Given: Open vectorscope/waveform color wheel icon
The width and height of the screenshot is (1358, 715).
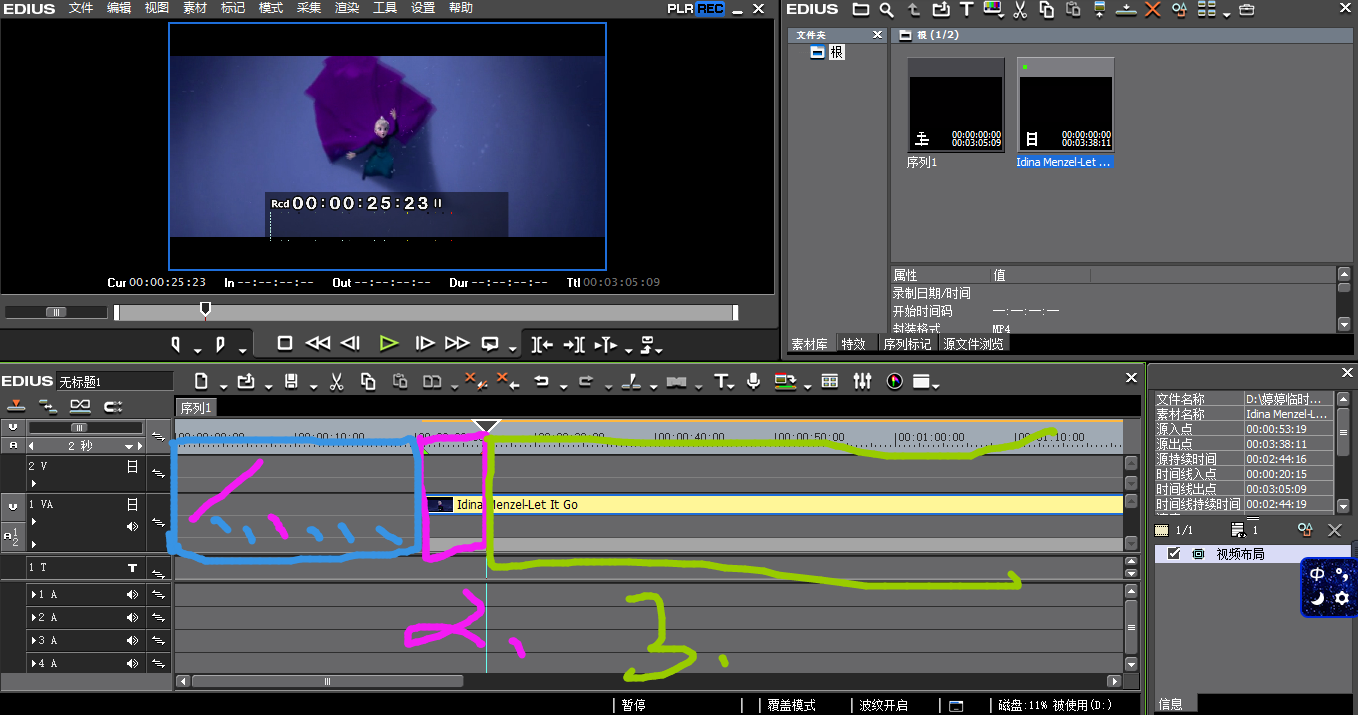Looking at the screenshot, I should [x=894, y=381].
